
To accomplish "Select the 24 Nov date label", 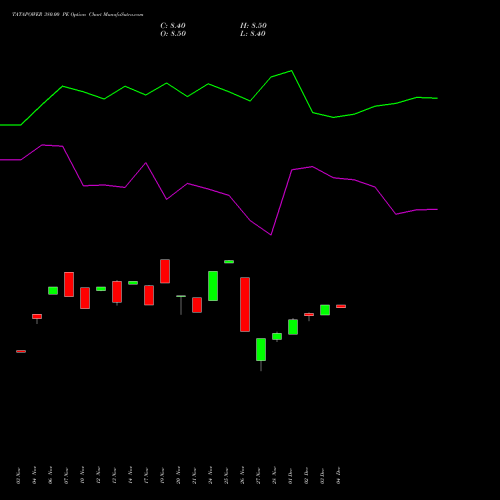I will click(x=210, y=475).
